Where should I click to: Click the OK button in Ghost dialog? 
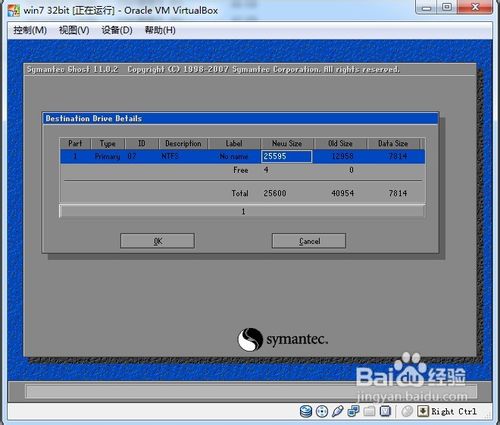157,241
